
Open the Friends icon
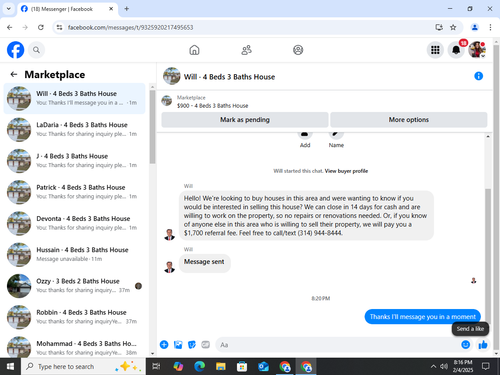pyautogui.click(x=246, y=50)
